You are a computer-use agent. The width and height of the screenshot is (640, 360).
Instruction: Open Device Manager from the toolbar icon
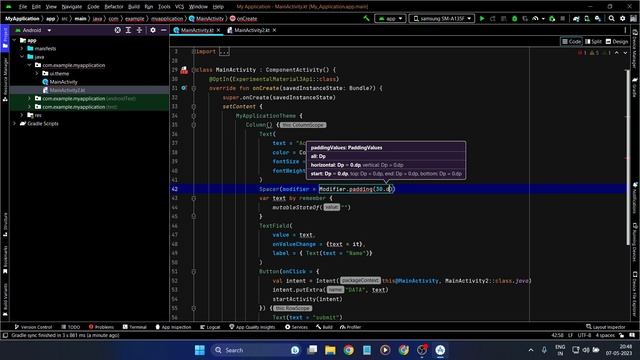click(x=587, y=18)
